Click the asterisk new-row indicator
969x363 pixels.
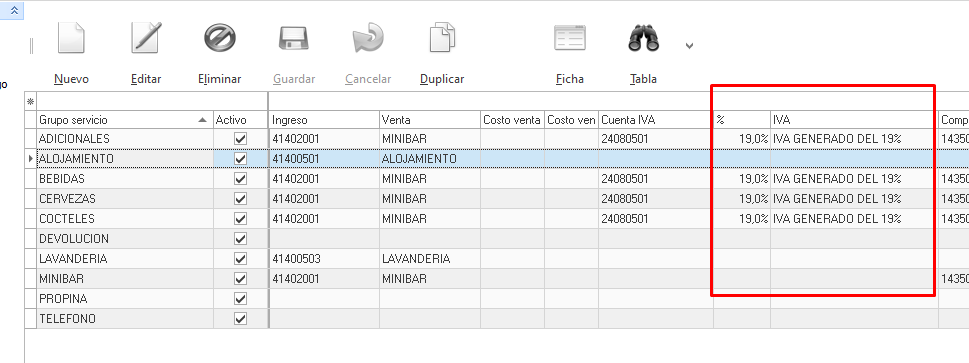pos(30,101)
